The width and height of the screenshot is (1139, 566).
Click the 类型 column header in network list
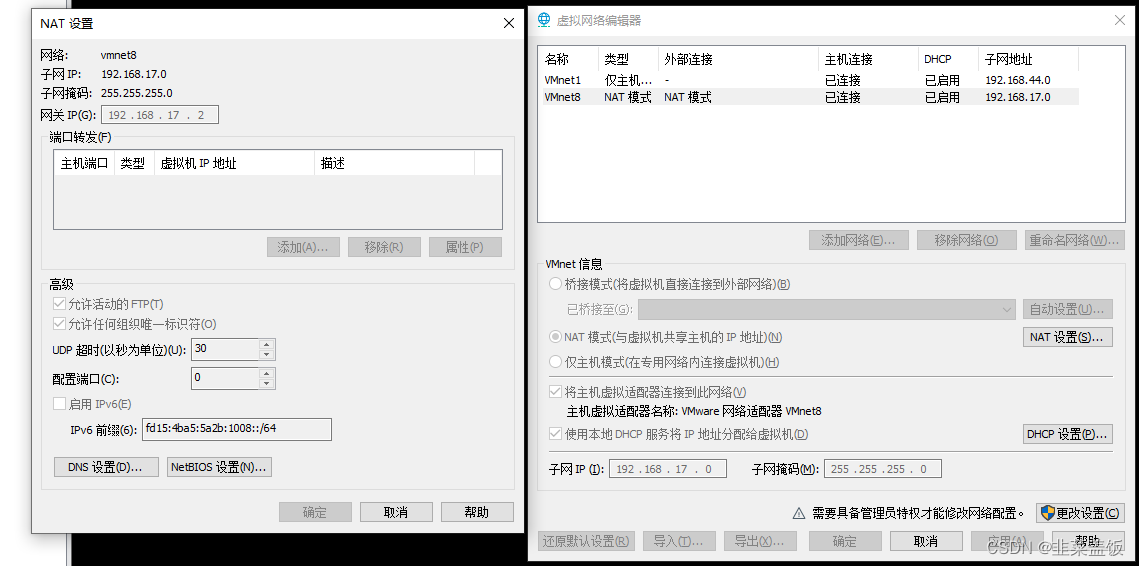(628, 60)
